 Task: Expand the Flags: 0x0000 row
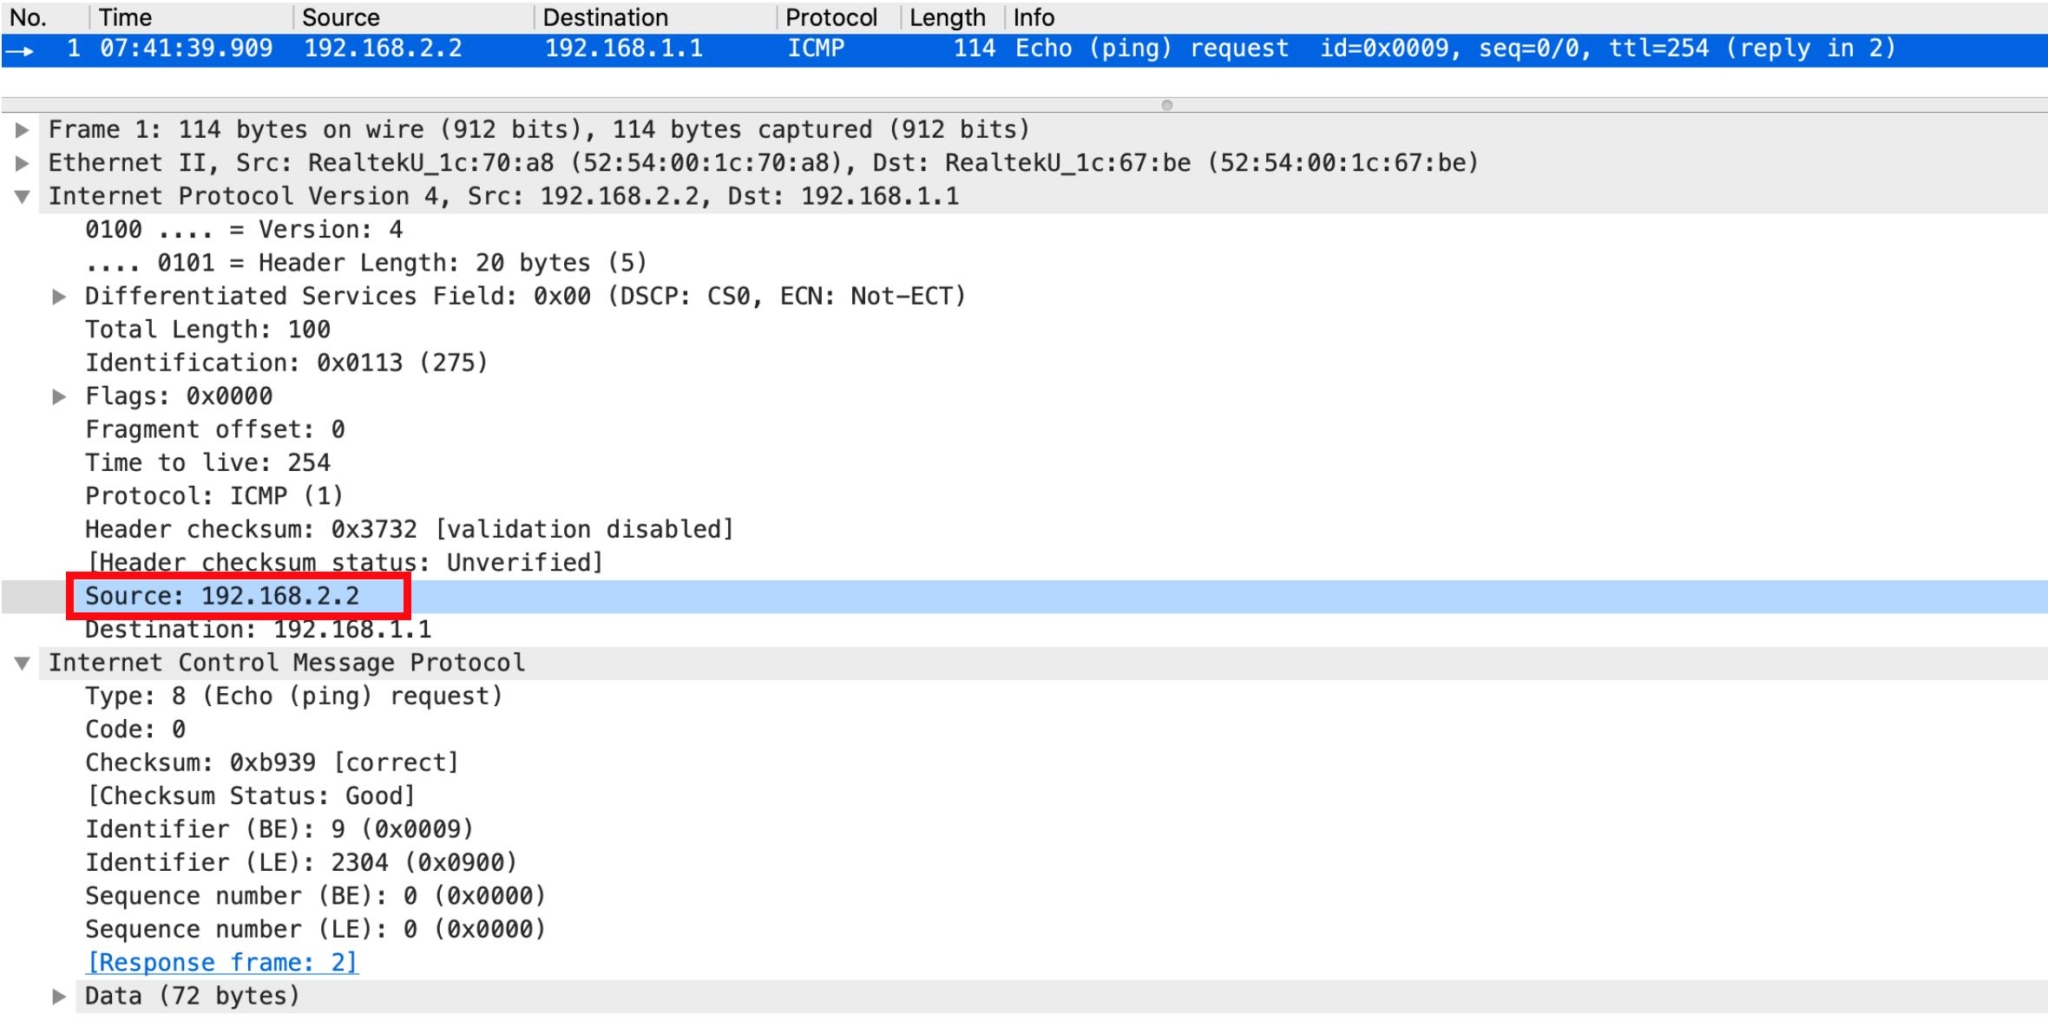59,397
